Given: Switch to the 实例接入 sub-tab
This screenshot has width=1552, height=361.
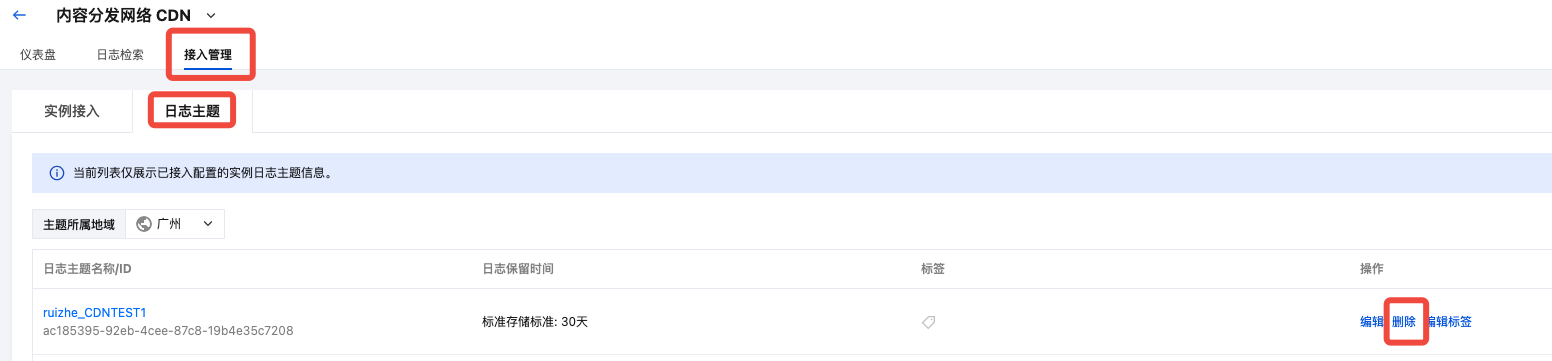Looking at the screenshot, I should click(x=72, y=111).
